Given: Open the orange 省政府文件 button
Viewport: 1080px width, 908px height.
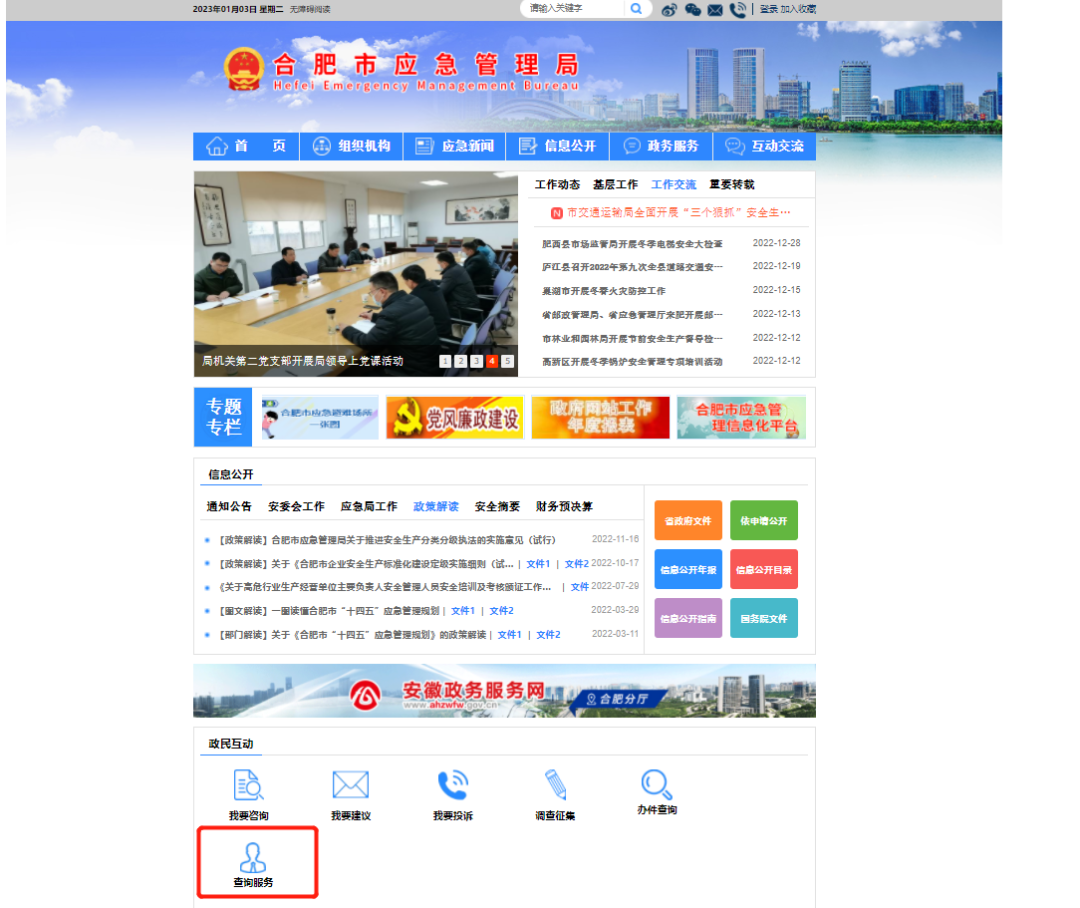Looking at the screenshot, I should (687, 521).
